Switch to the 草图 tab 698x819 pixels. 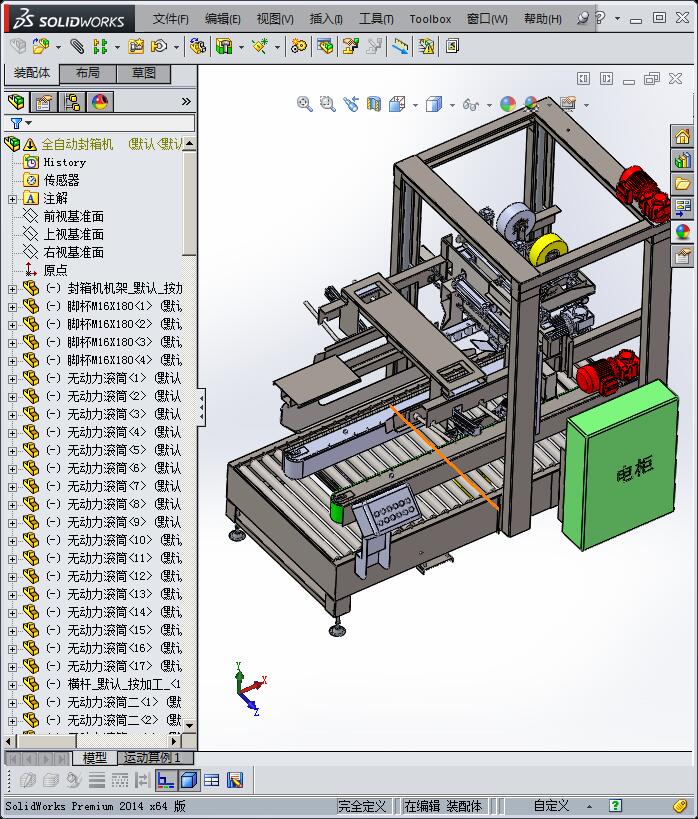click(x=144, y=73)
